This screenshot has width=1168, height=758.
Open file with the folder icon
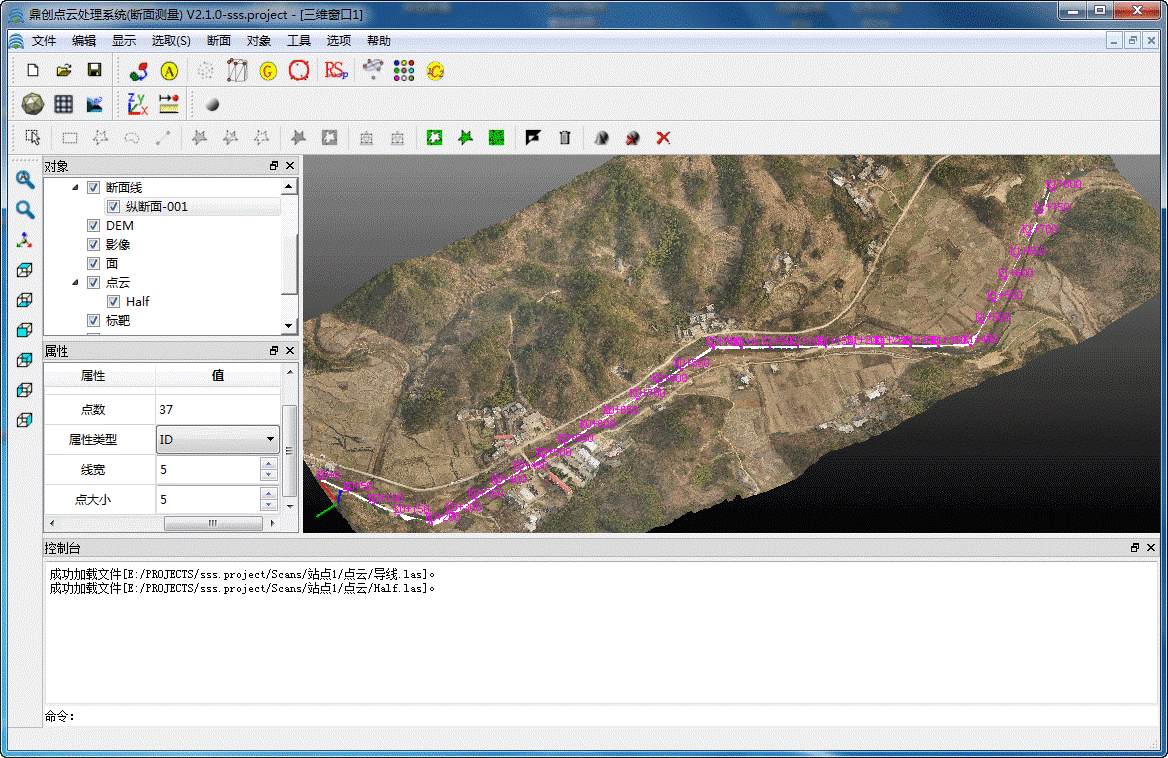pyautogui.click(x=63, y=70)
